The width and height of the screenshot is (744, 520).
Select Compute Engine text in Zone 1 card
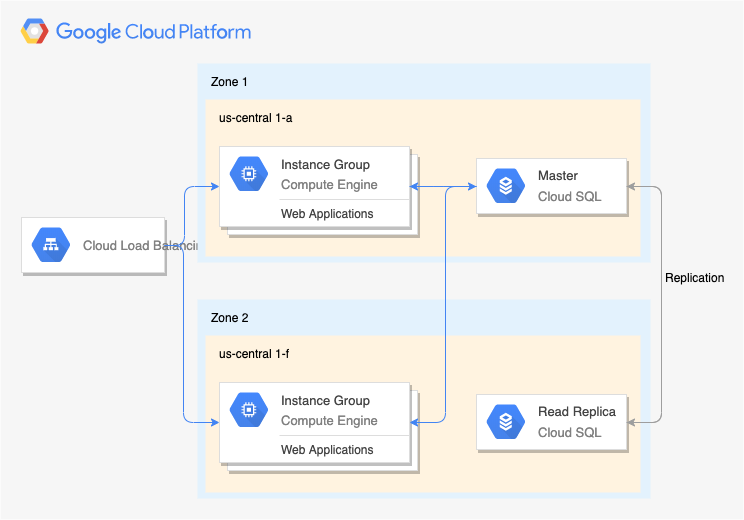[x=329, y=185]
